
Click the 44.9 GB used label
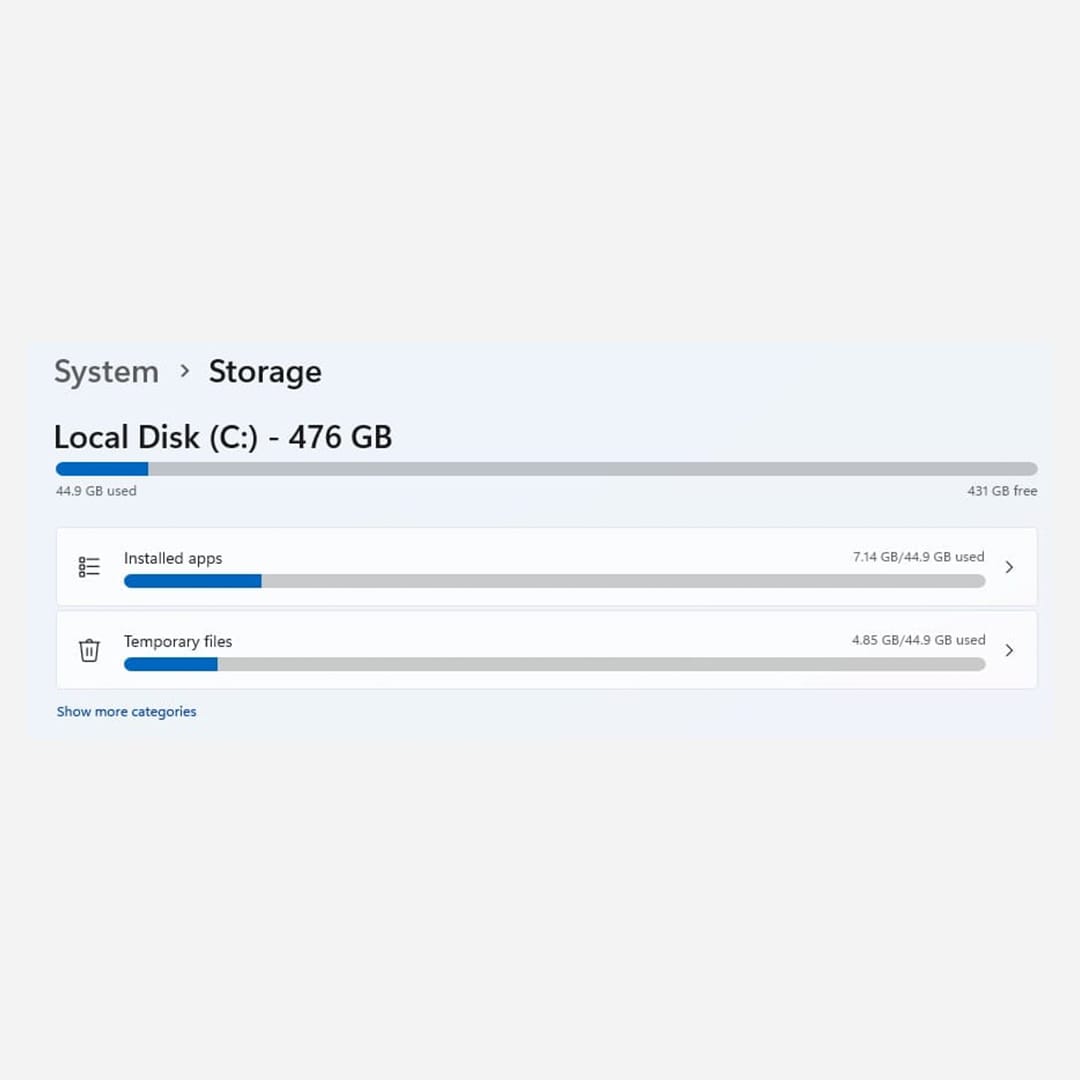pyautogui.click(x=96, y=491)
